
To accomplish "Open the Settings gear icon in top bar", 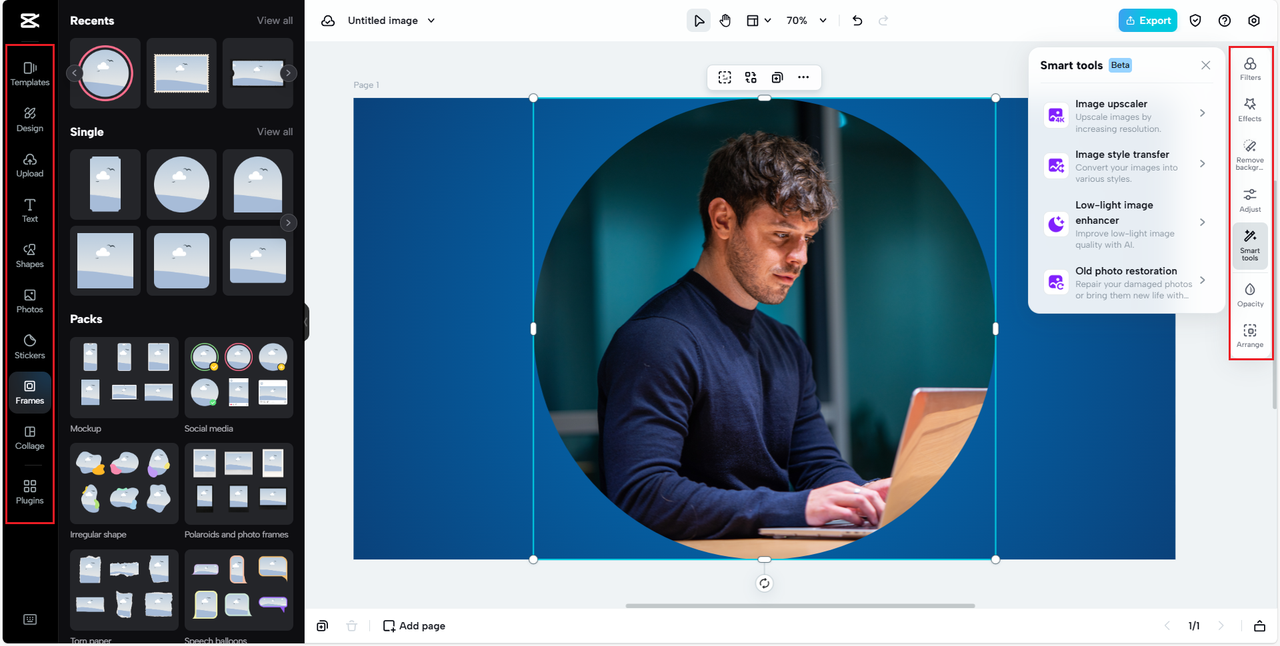I will coord(1254,20).
